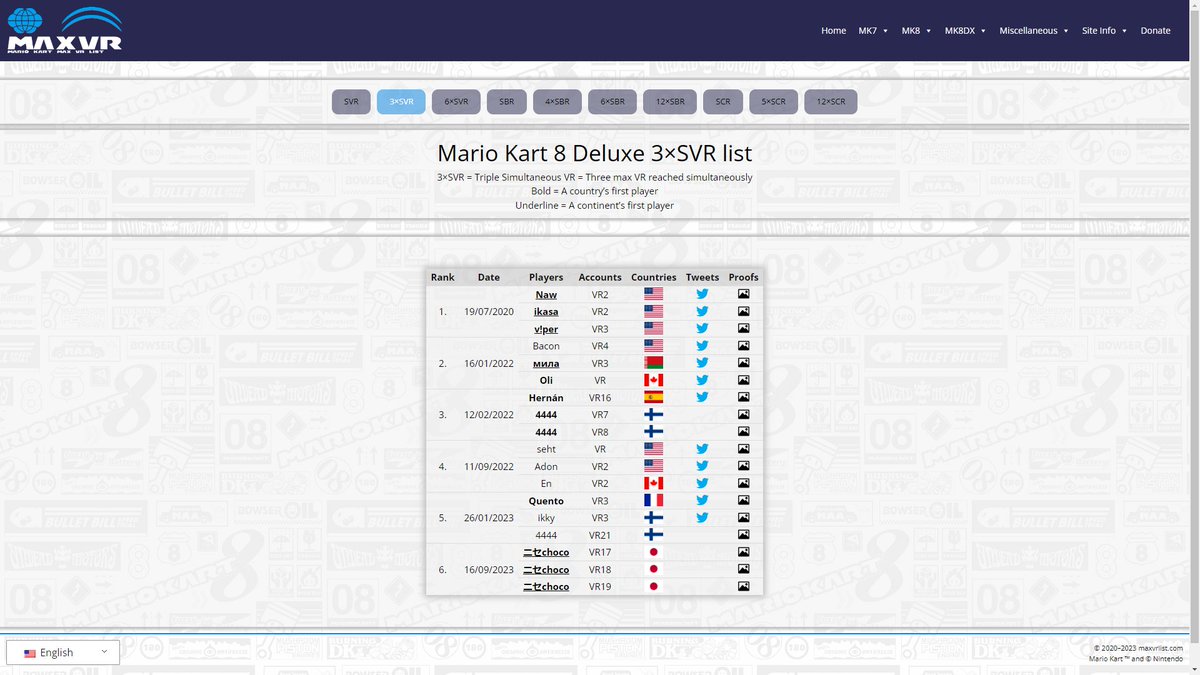1200x675 pixels.
Task: Click the Belarus flag in мила's row
Action: click(653, 363)
